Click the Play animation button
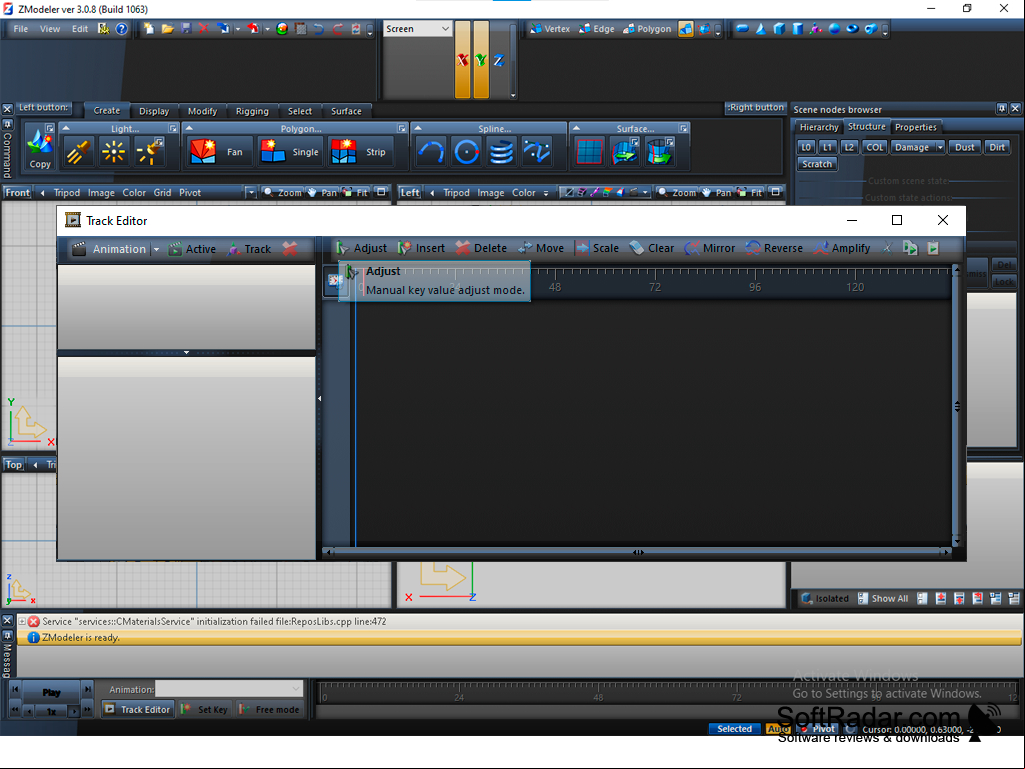The image size is (1025, 769). [51, 692]
